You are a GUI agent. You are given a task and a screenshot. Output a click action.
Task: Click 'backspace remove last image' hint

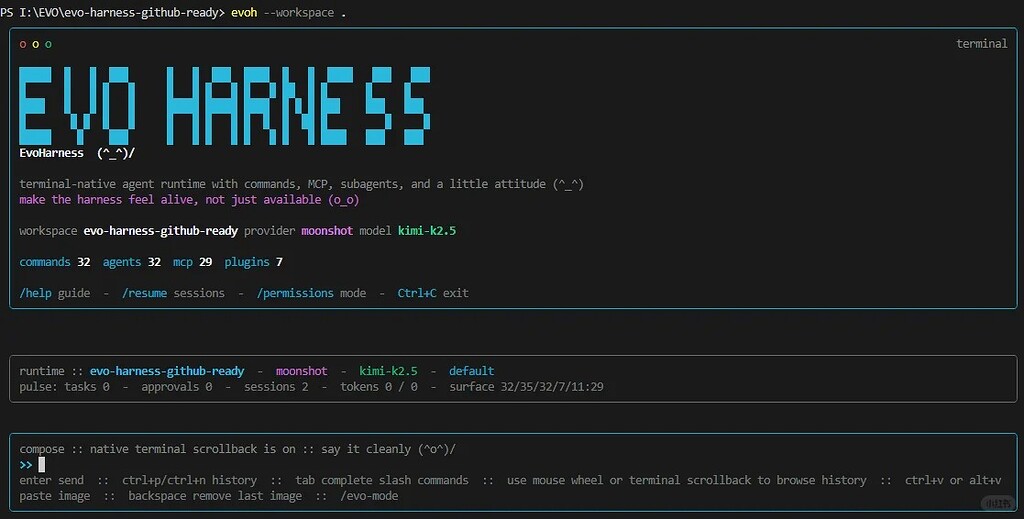(x=215, y=495)
